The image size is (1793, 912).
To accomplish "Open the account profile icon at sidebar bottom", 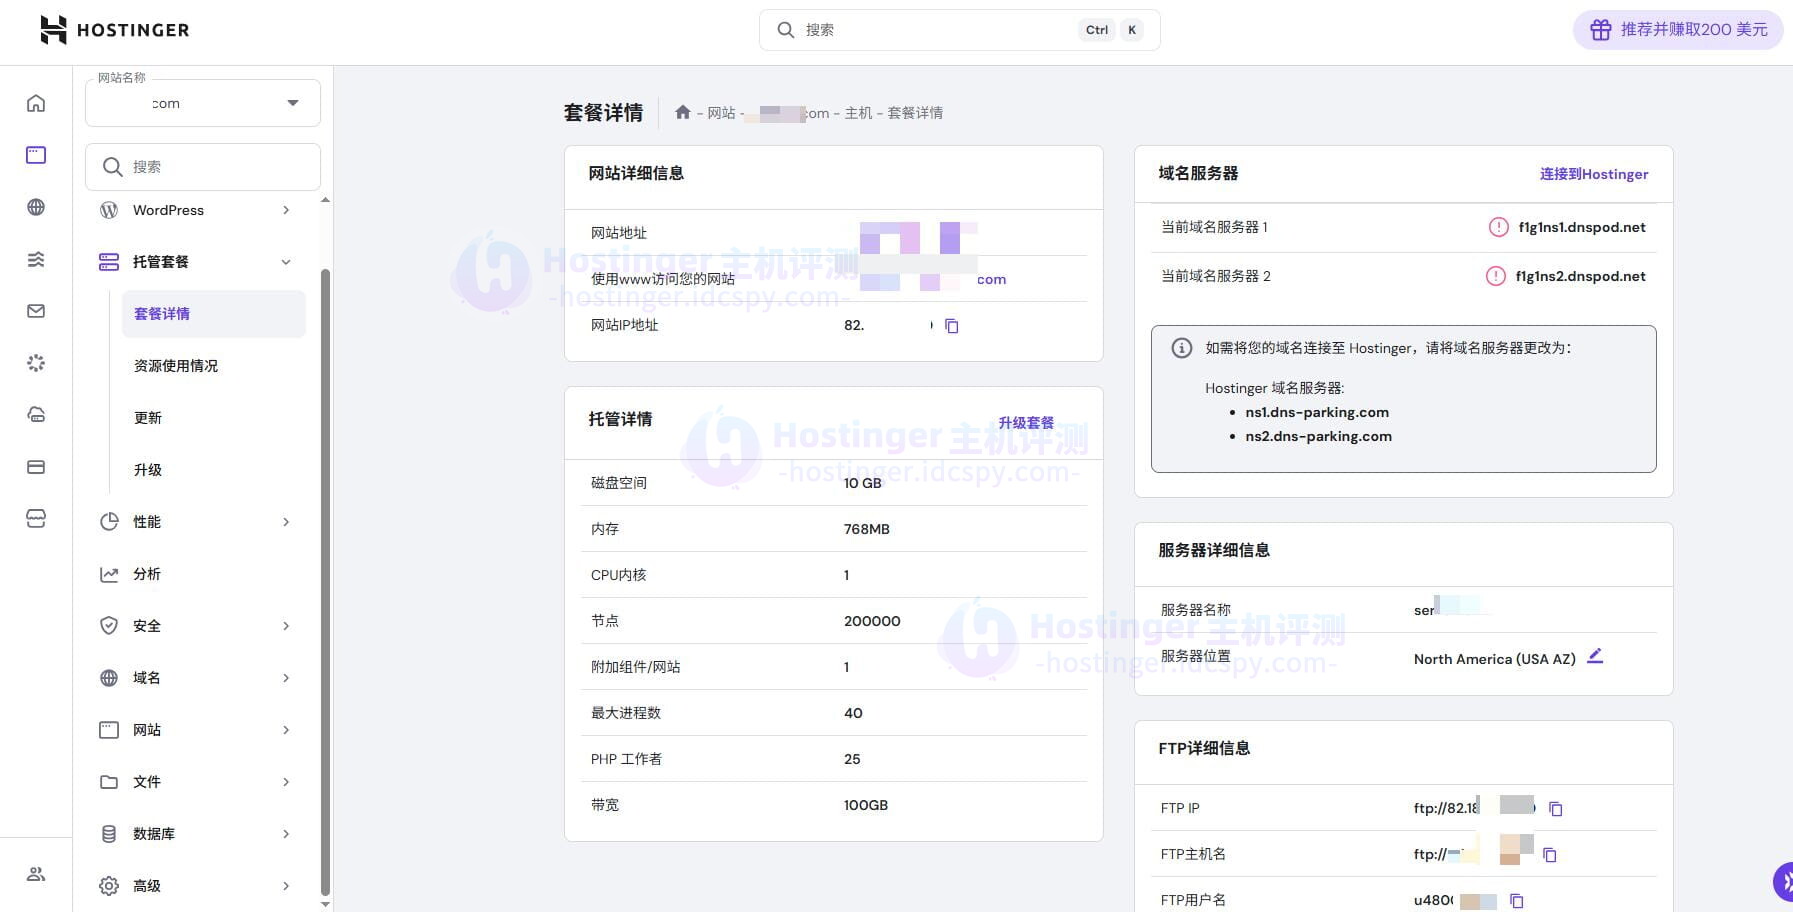I will [x=36, y=873].
